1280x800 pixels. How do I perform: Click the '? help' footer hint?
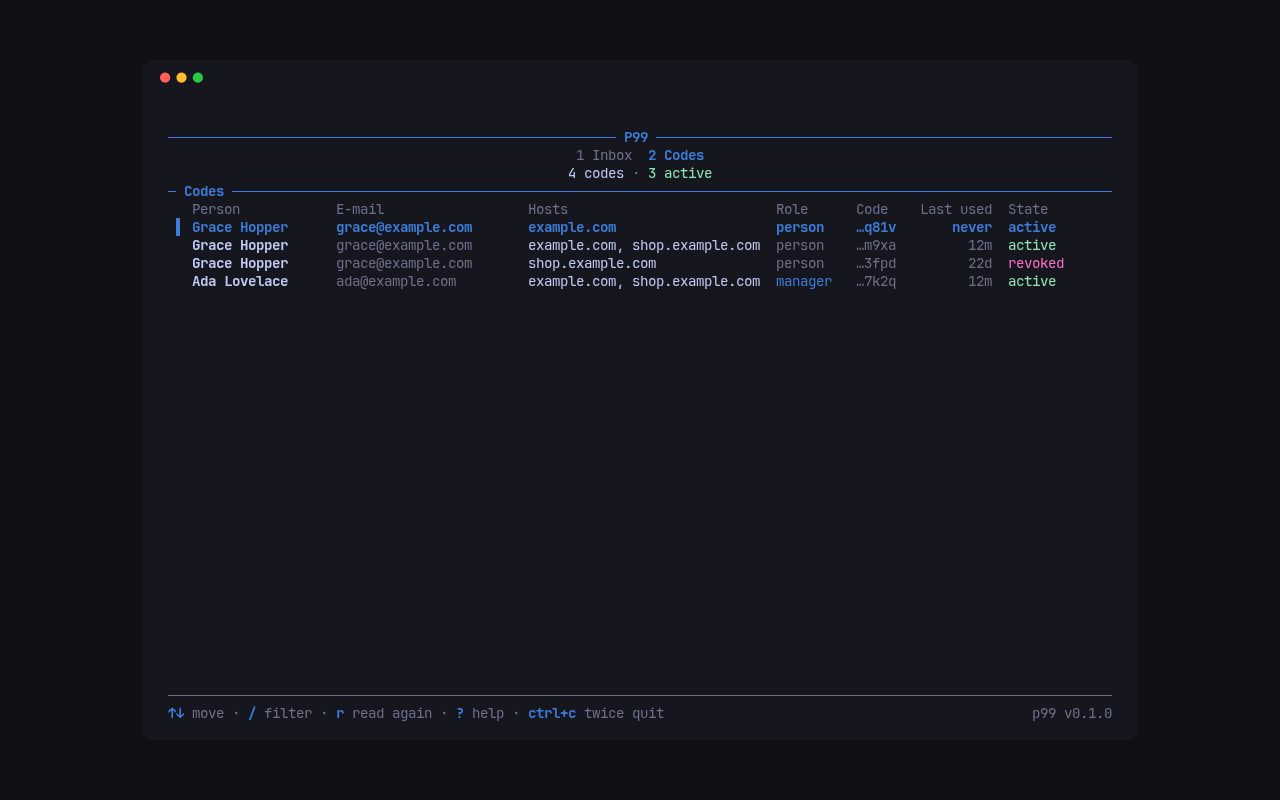click(x=480, y=714)
